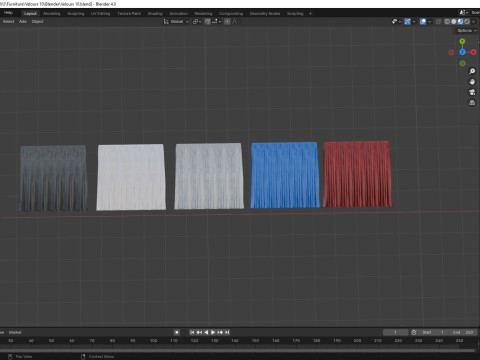Toggle the preview range clock icon
The height and width of the screenshot is (360, 480).
click(x=414, y=332)
